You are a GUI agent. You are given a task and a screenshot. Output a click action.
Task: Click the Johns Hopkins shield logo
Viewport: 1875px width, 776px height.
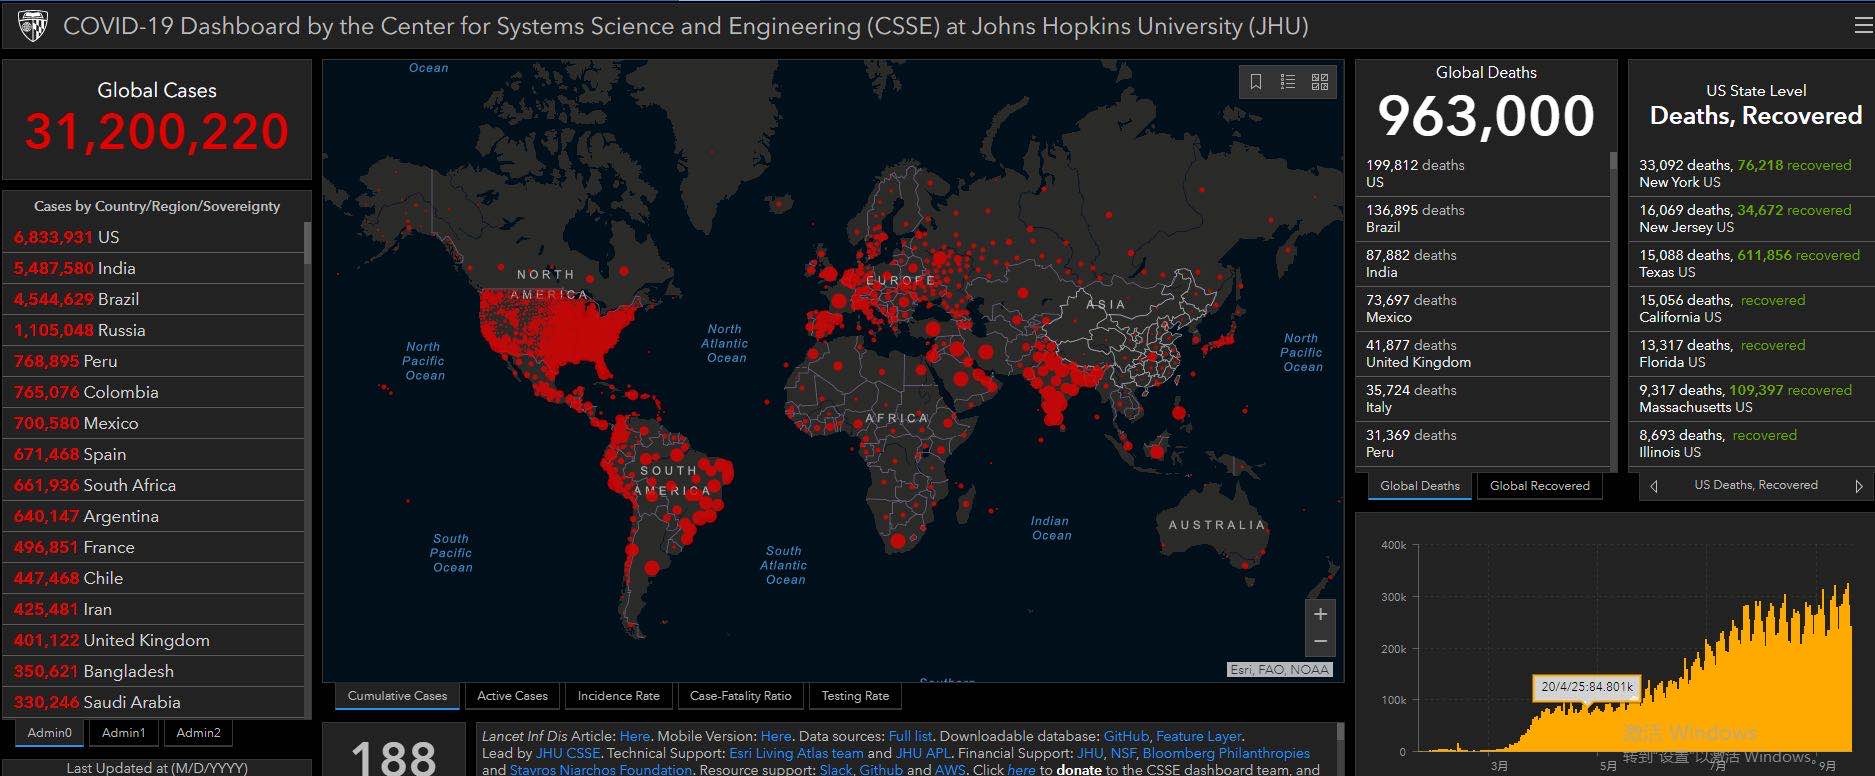click(33, 26)
